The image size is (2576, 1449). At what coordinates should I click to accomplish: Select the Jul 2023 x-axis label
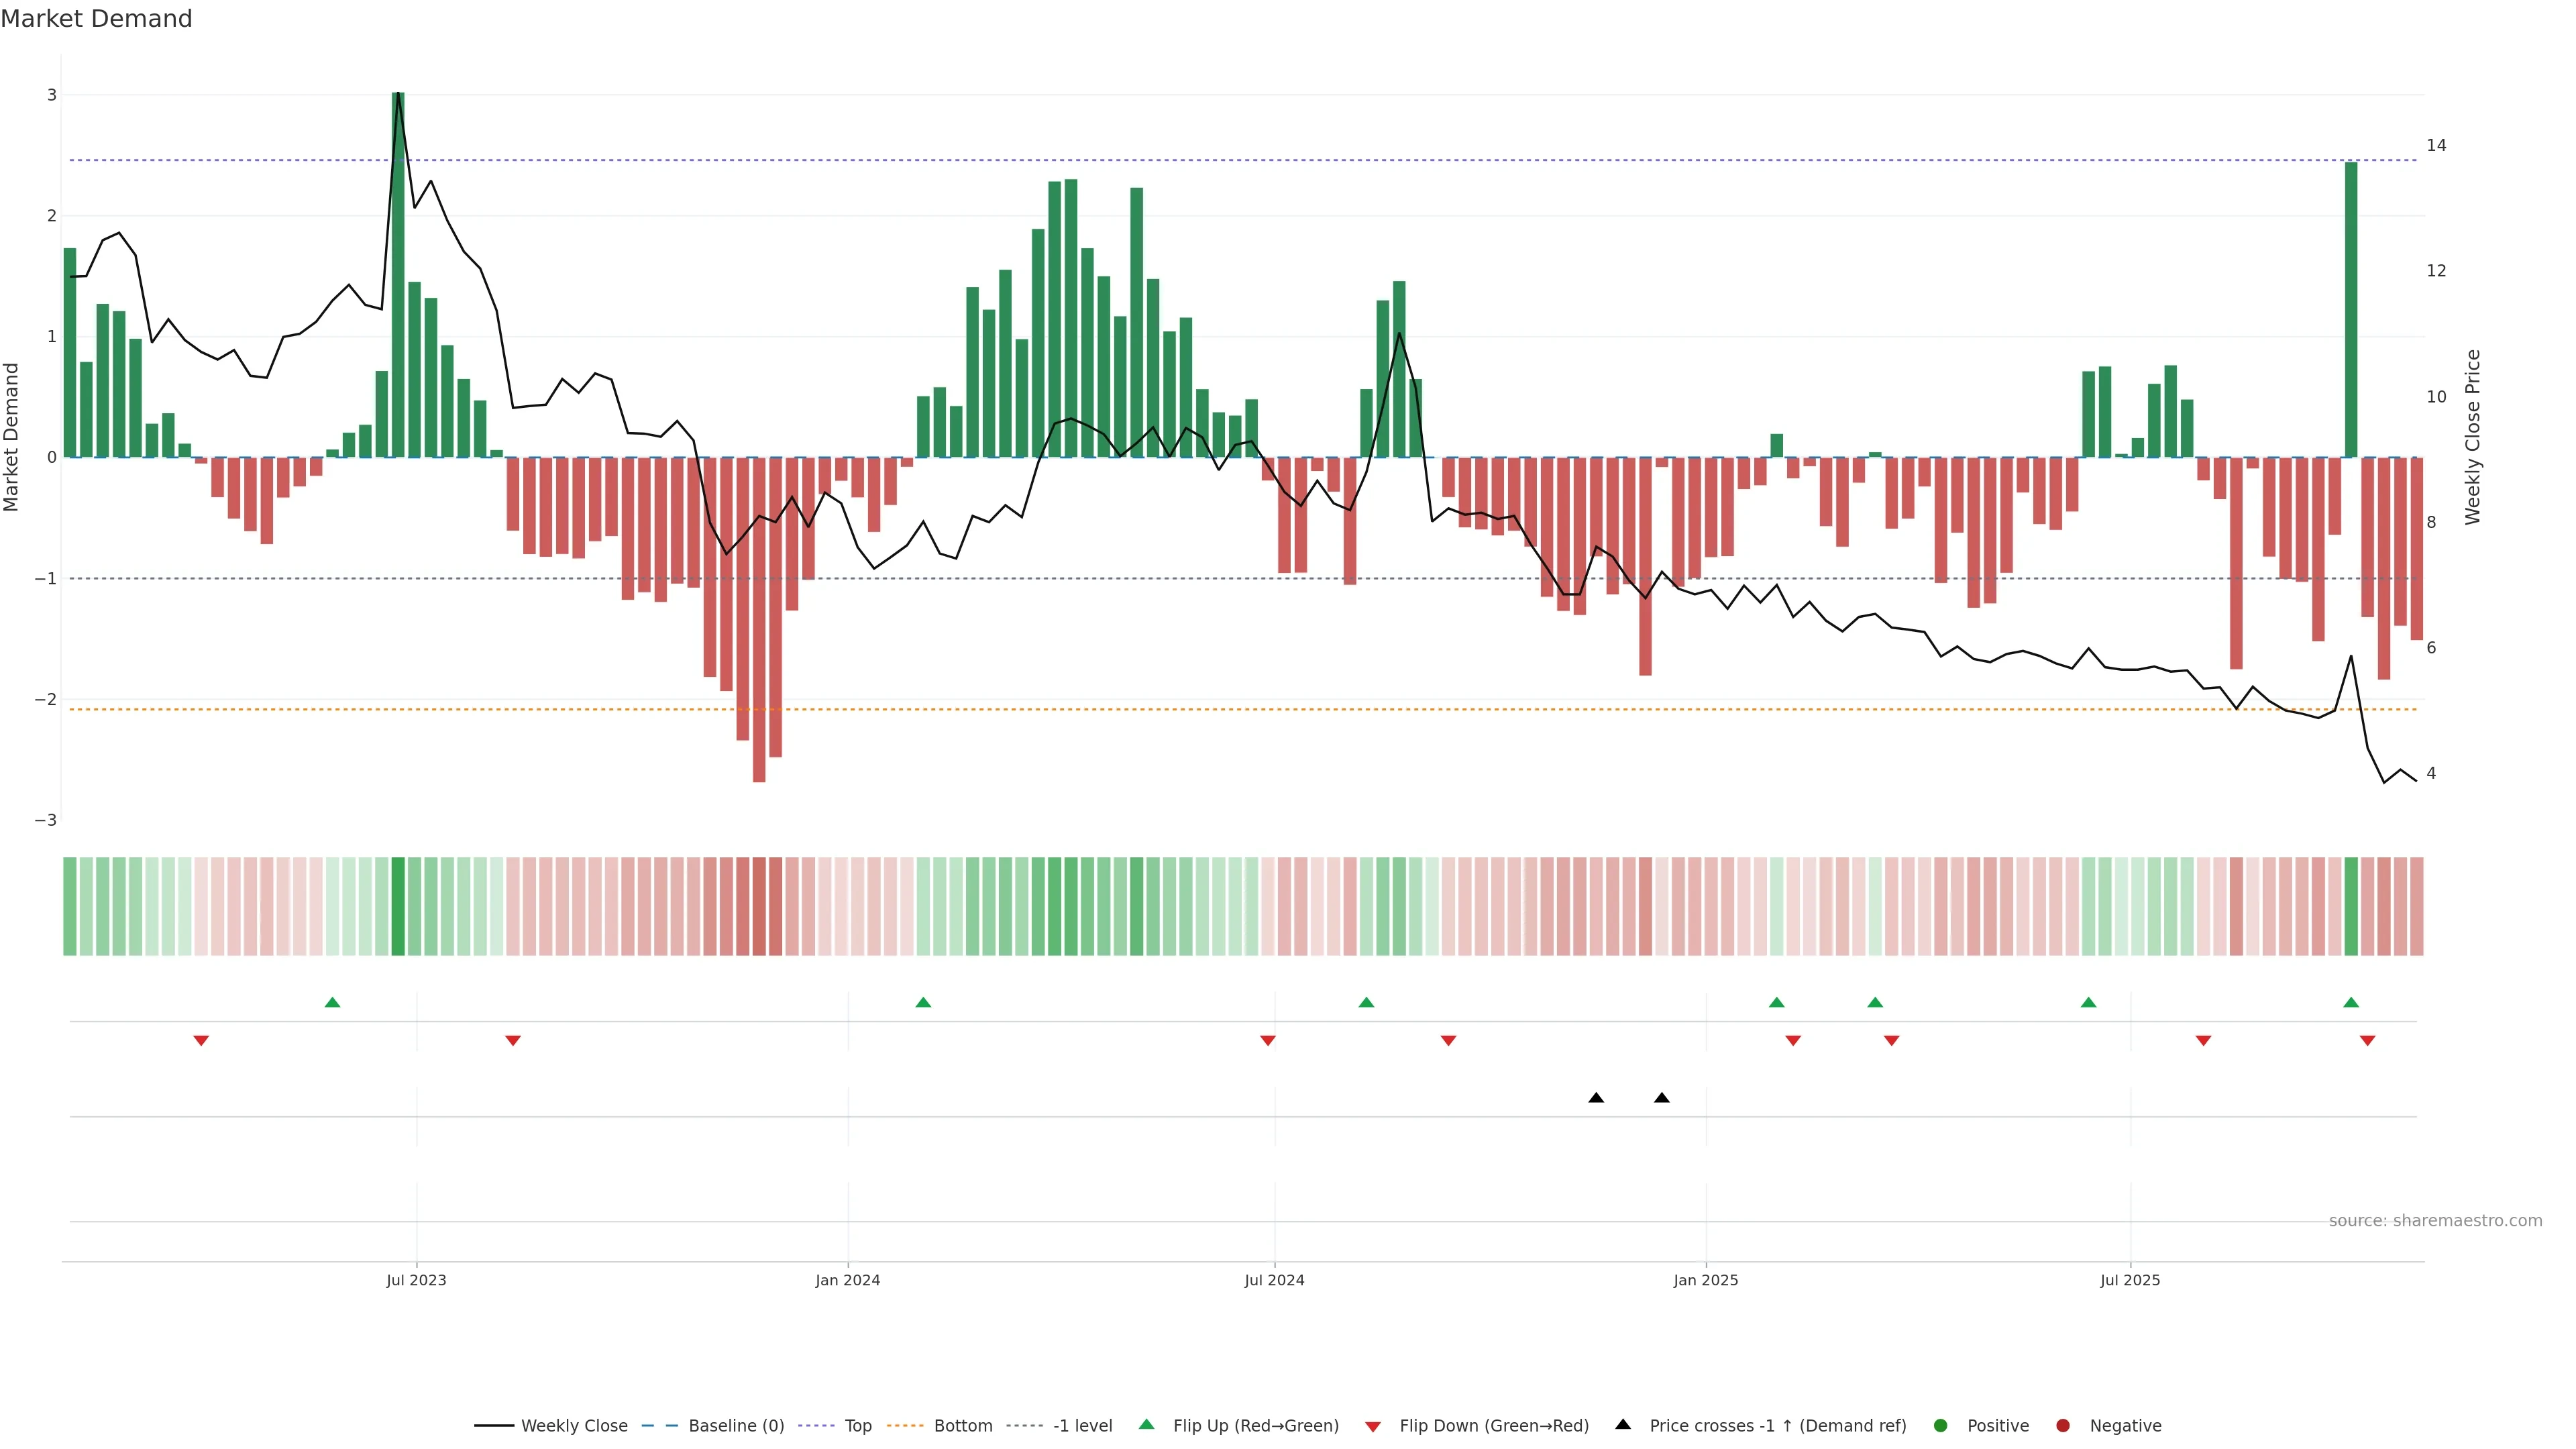pyautogui.click(x=416, y=1280)
